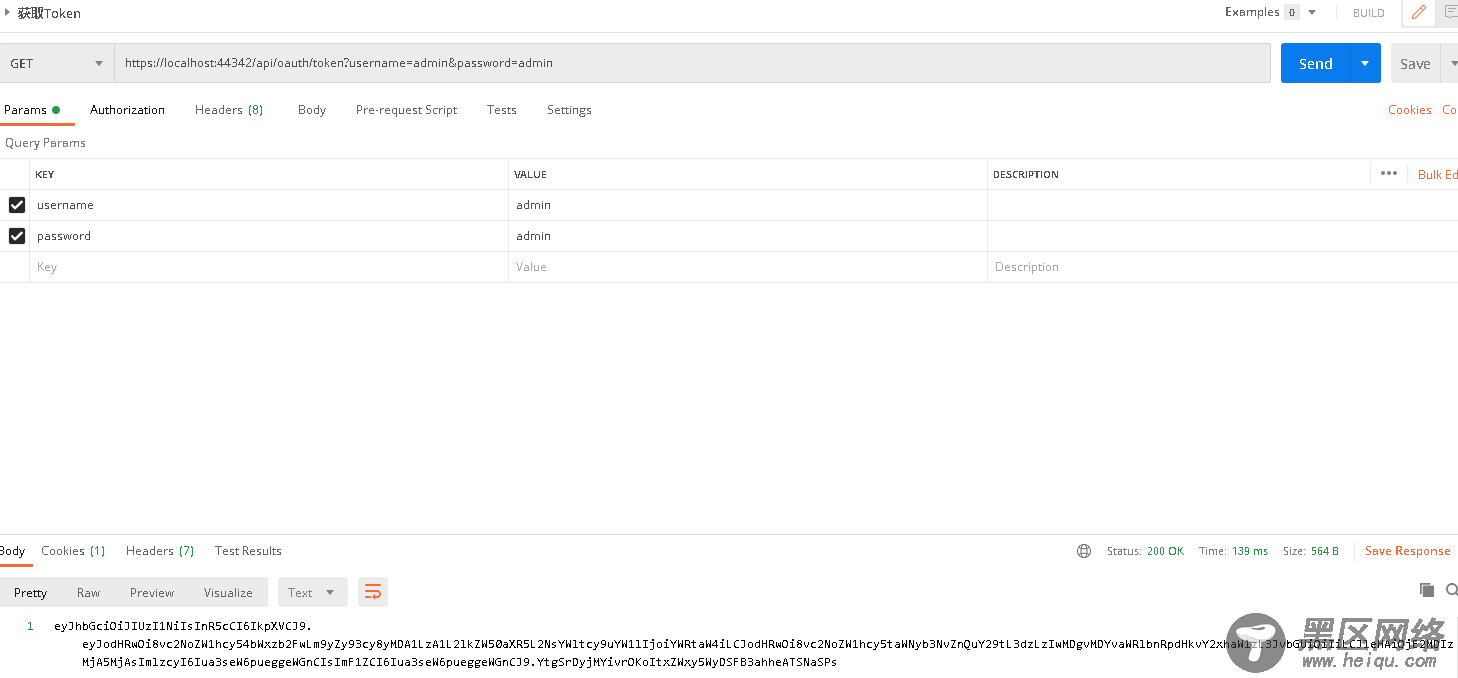The height and width of the screenshot is (678, 1458).
Task: Click the VALUE column header
Action: (530, 174)
